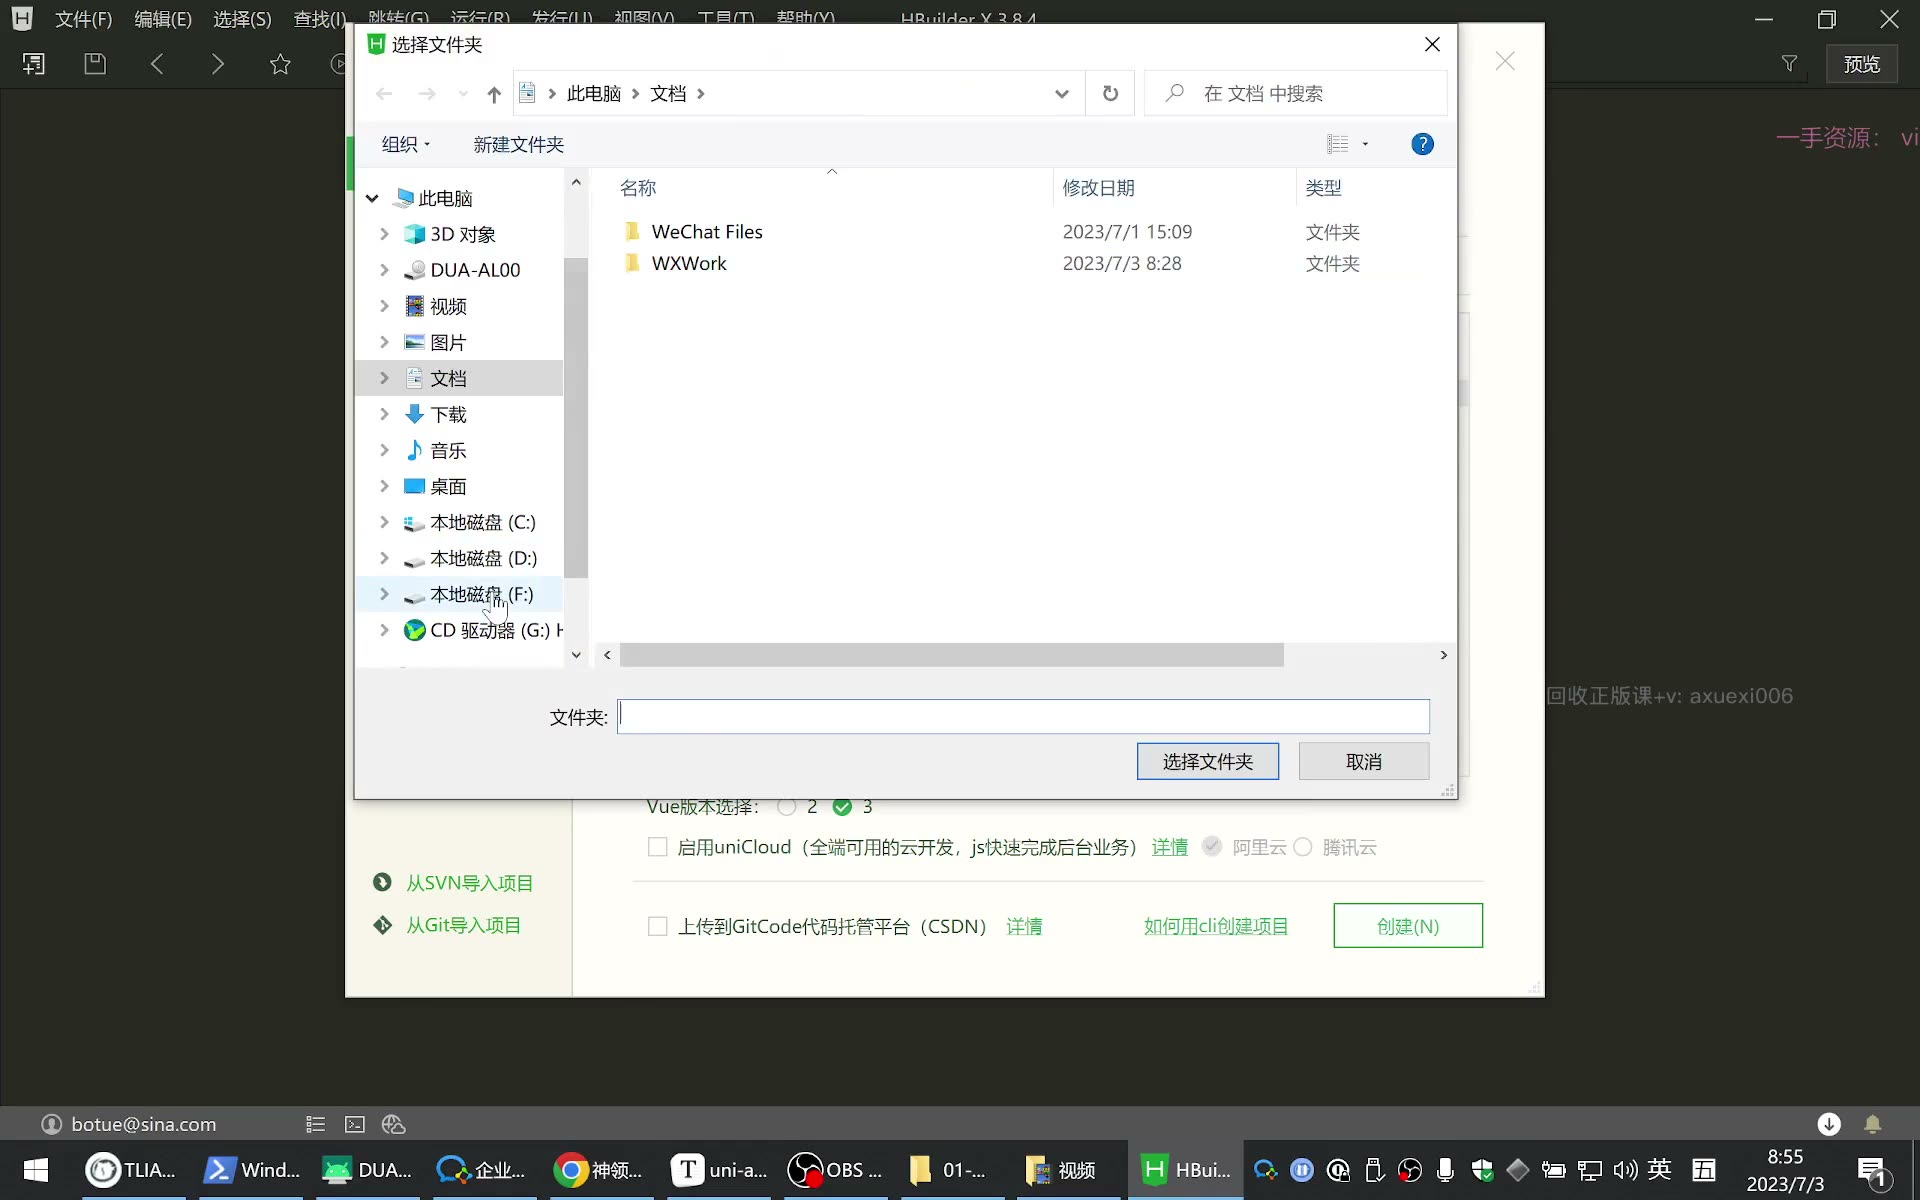This screenshot has width=1920, height=1200.
Task: Collapse the 此电脑 tree node
Action: (372, 198)
